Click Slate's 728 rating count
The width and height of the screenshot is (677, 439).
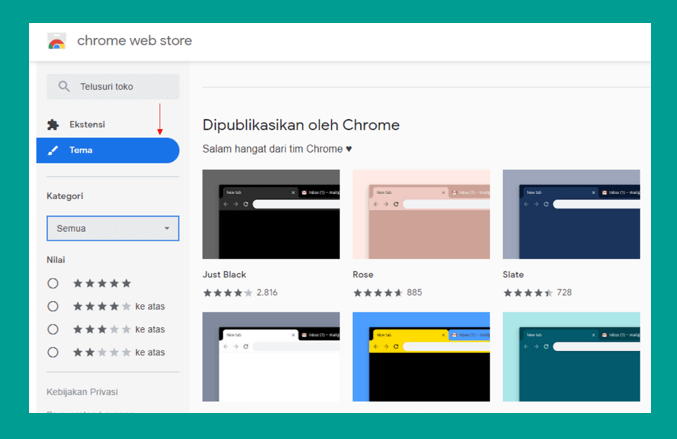pos(564,293)
